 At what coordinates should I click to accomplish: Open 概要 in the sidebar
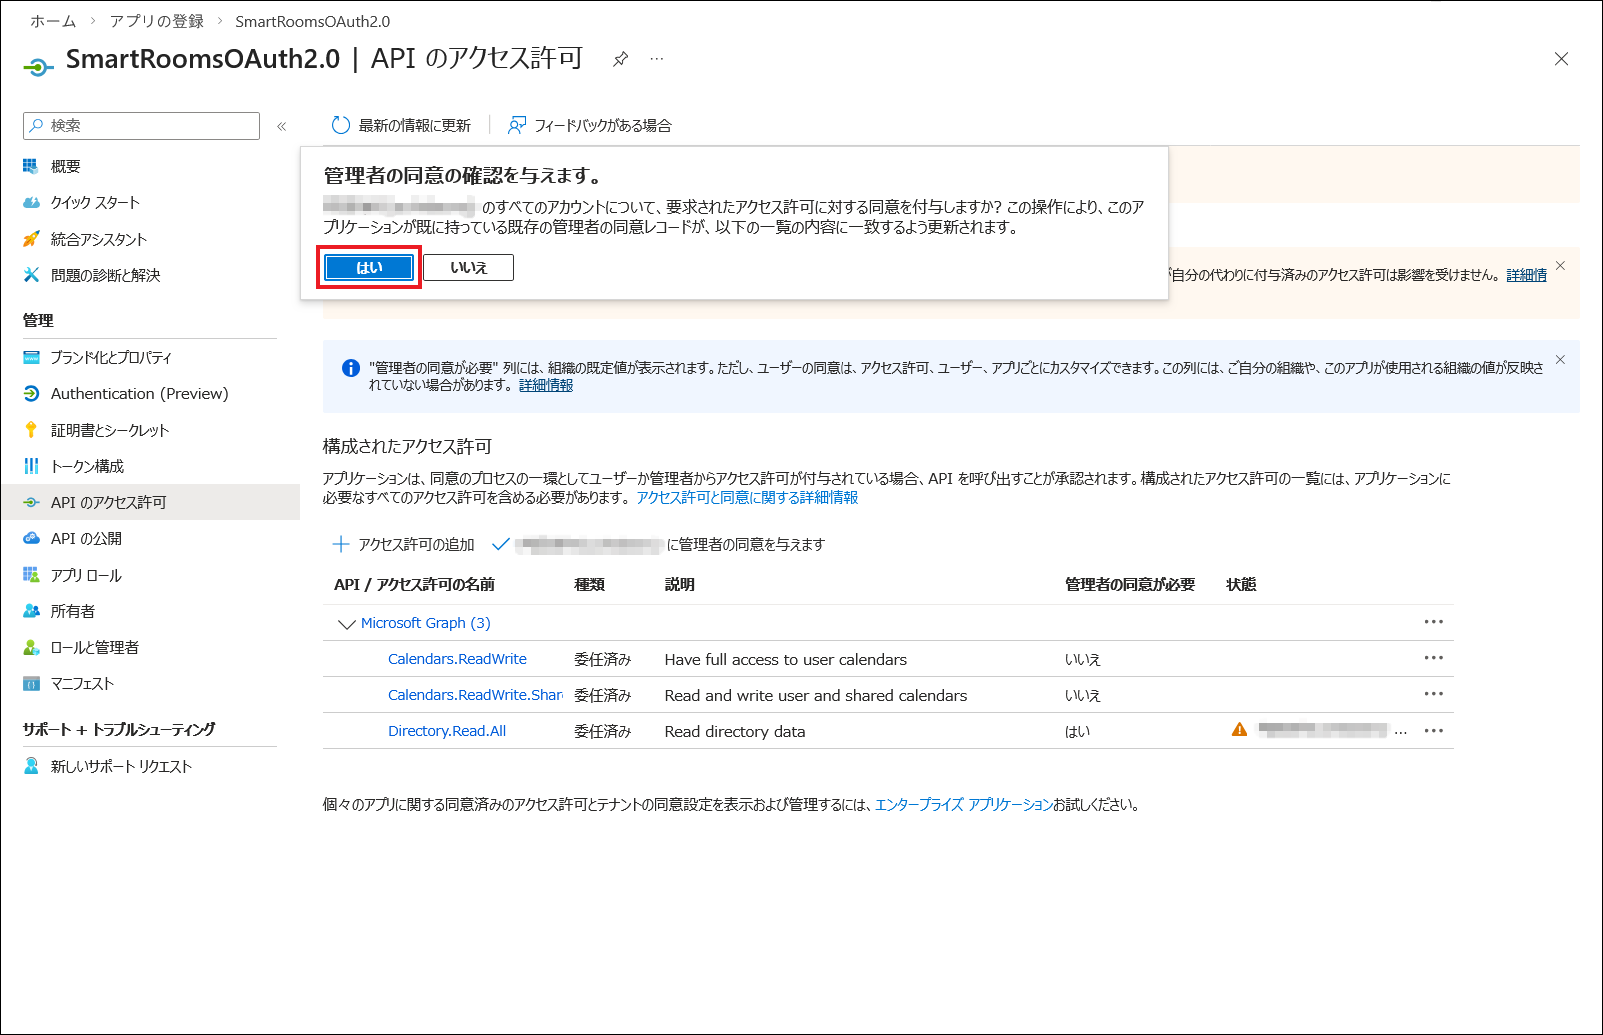tap(66, 166)
